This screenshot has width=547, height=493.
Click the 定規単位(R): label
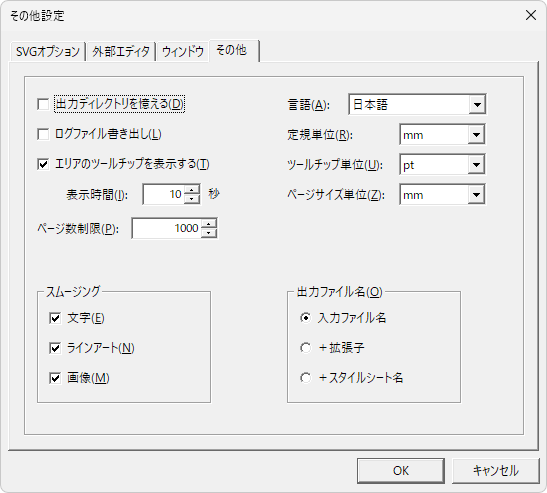[320, 135]
